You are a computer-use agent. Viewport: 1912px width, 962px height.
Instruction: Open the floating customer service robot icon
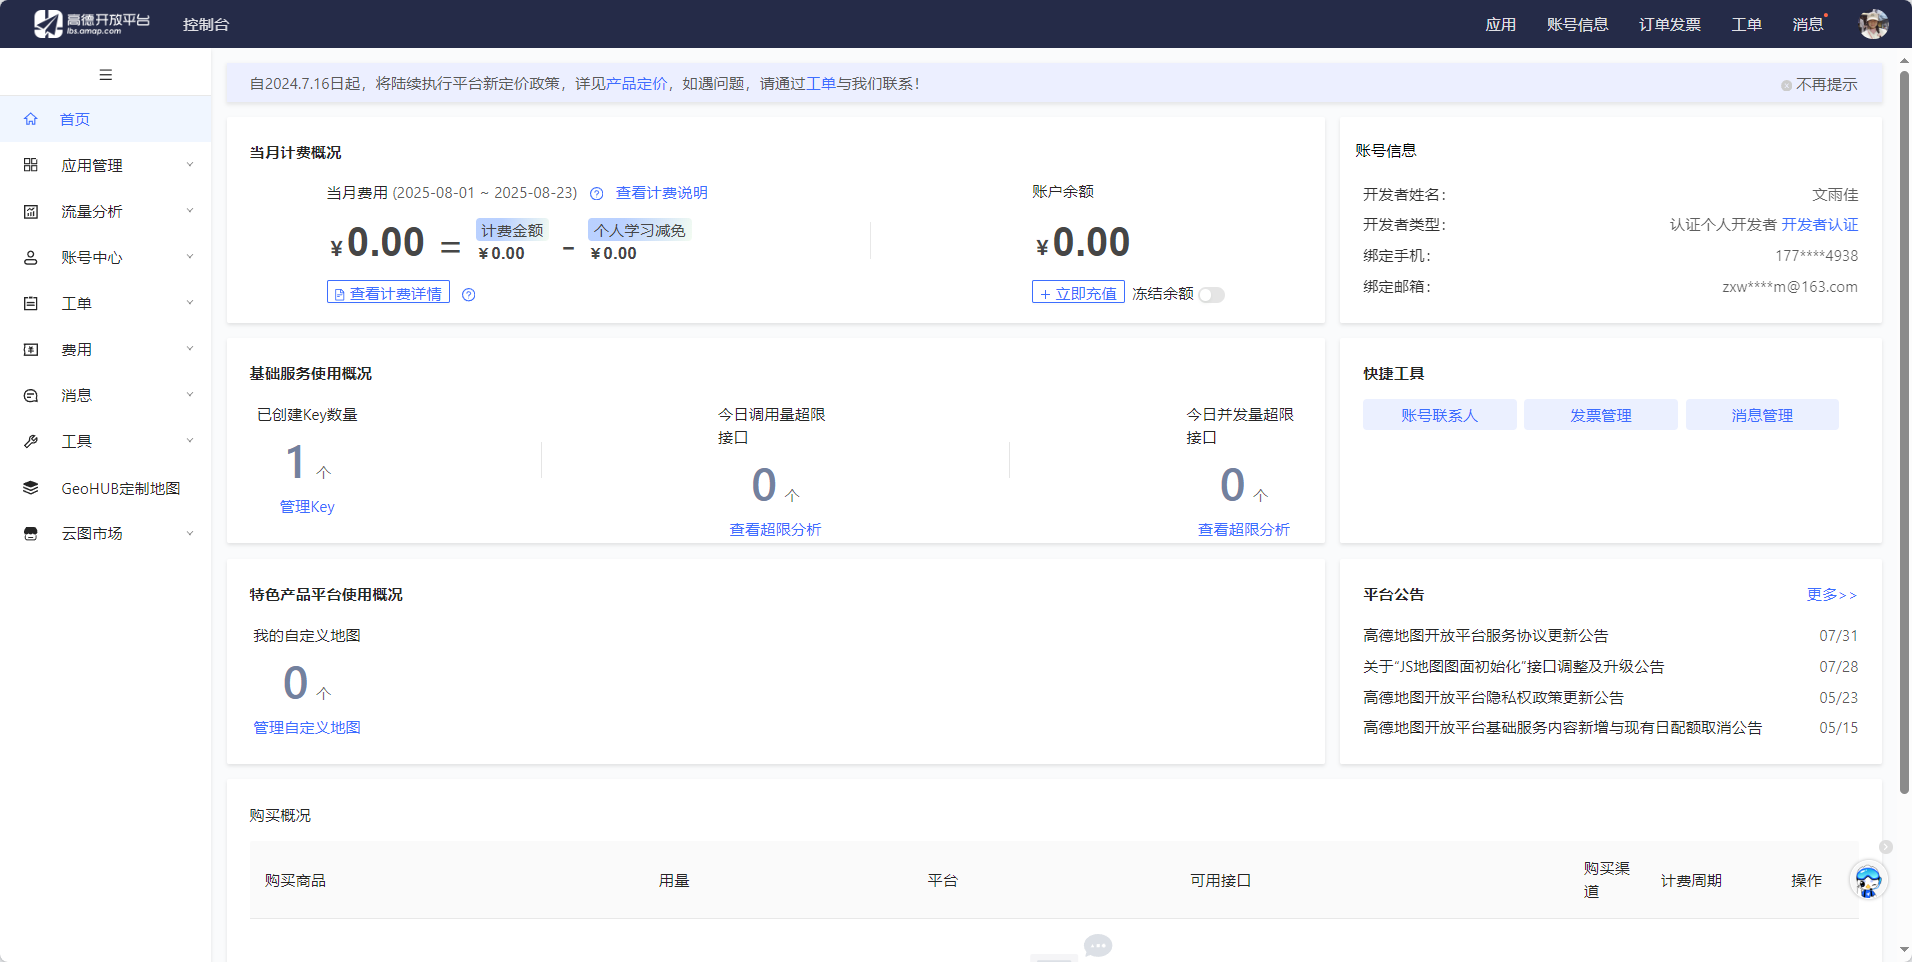pos(1867,881)
